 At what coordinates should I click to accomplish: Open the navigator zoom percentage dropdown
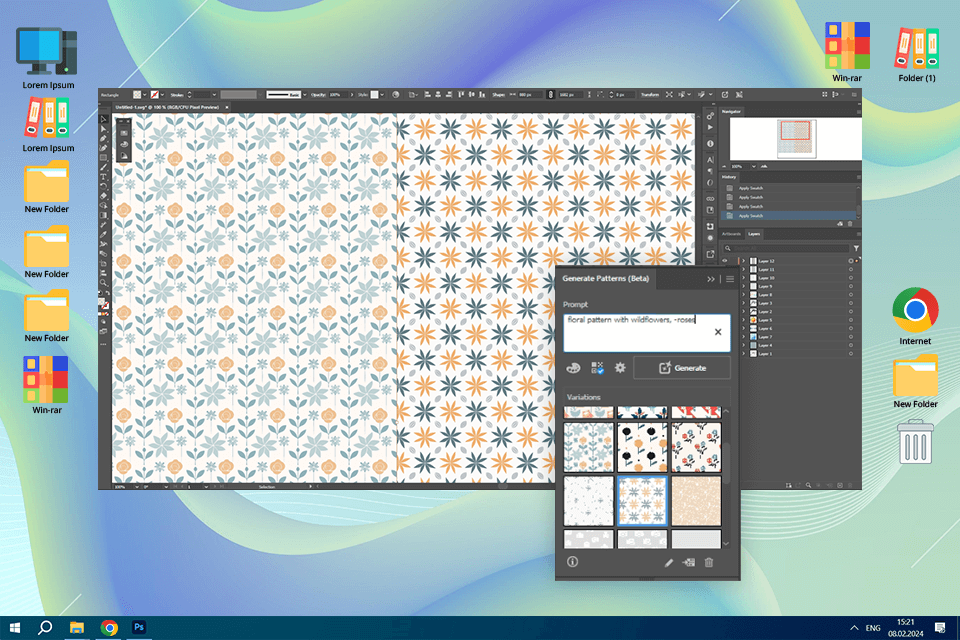point(754,166)
